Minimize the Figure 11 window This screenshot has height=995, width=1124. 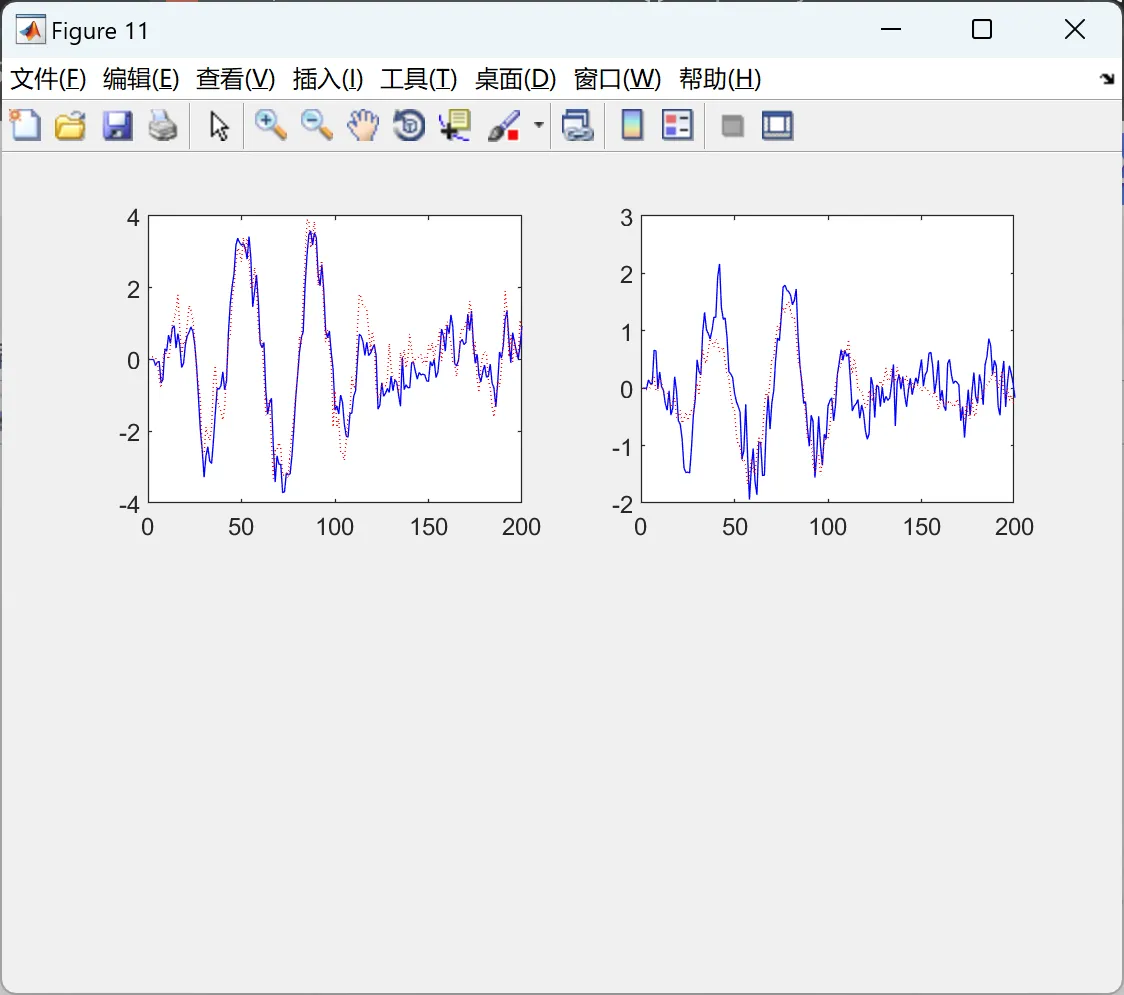pos(890,29)
